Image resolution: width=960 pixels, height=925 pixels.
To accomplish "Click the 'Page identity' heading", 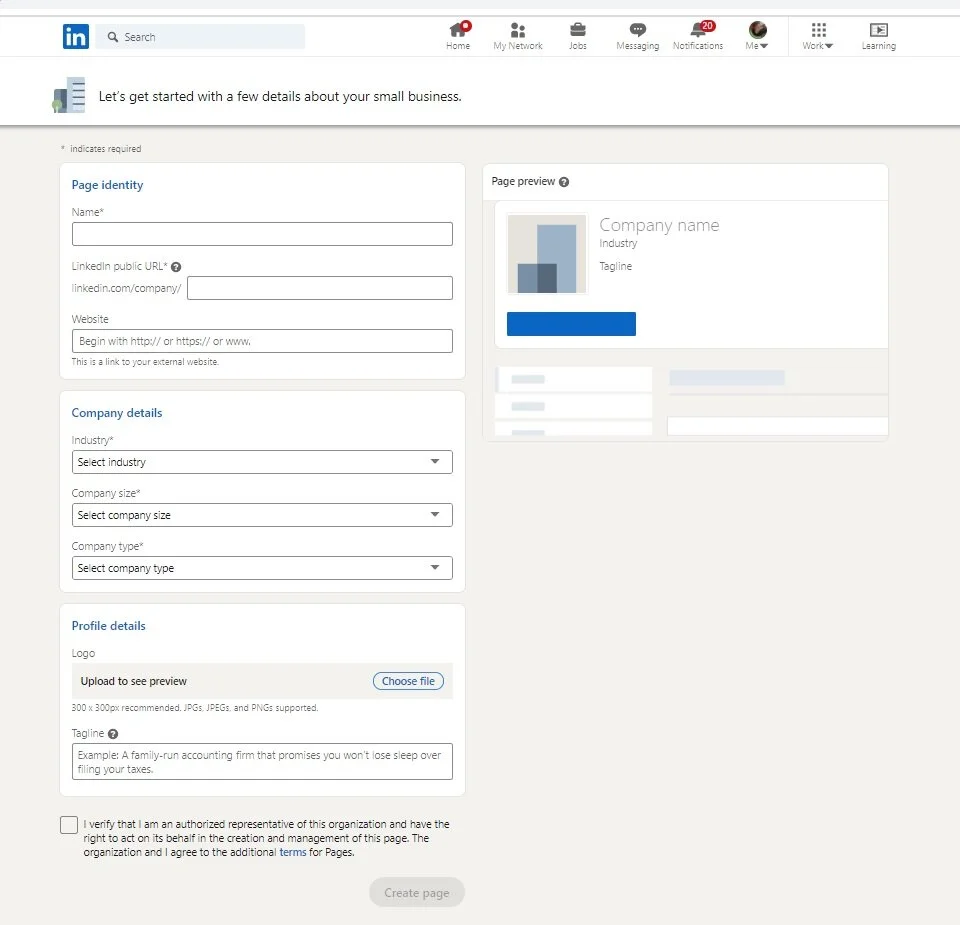I will click(x=107, y=185).
